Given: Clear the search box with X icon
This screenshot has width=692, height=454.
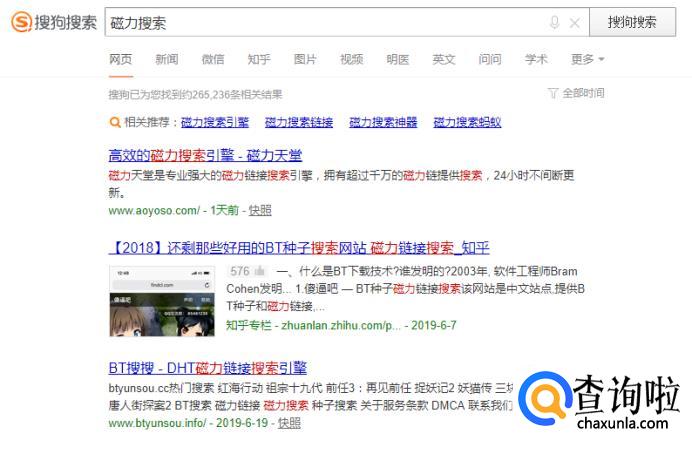Looking at the screenshot, I should tap(575, 23).
